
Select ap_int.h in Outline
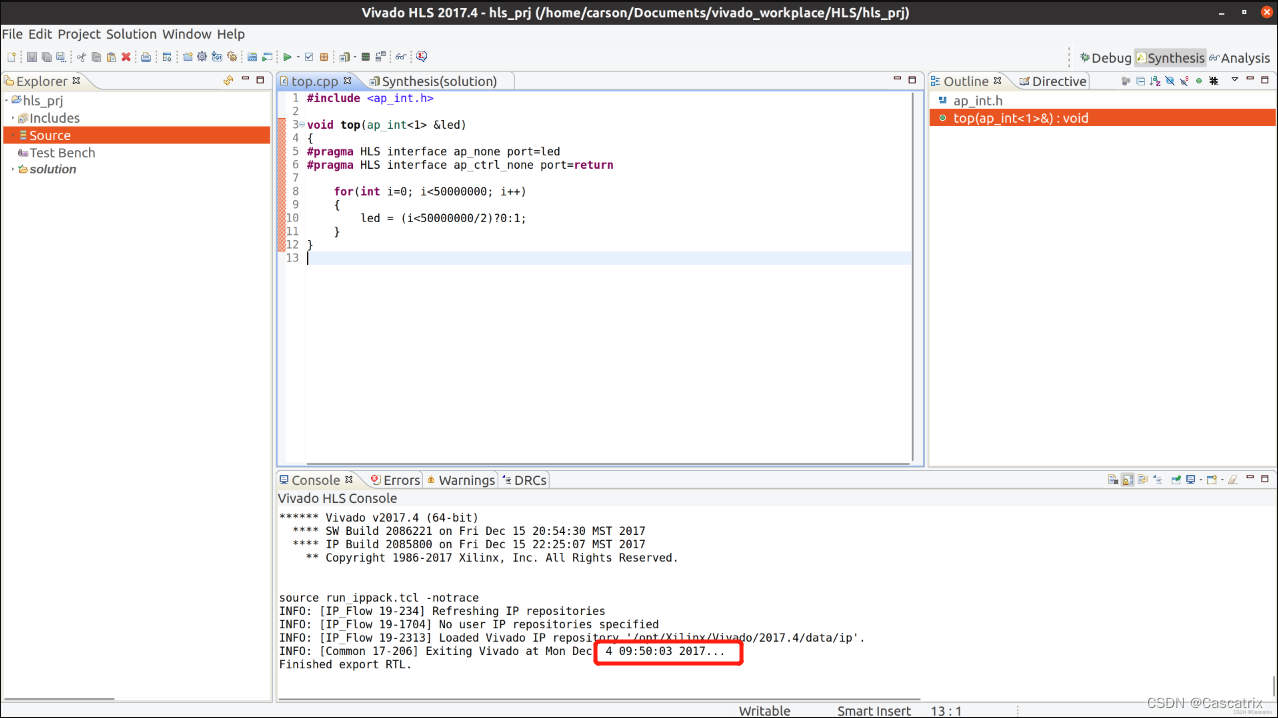point(977,100)
